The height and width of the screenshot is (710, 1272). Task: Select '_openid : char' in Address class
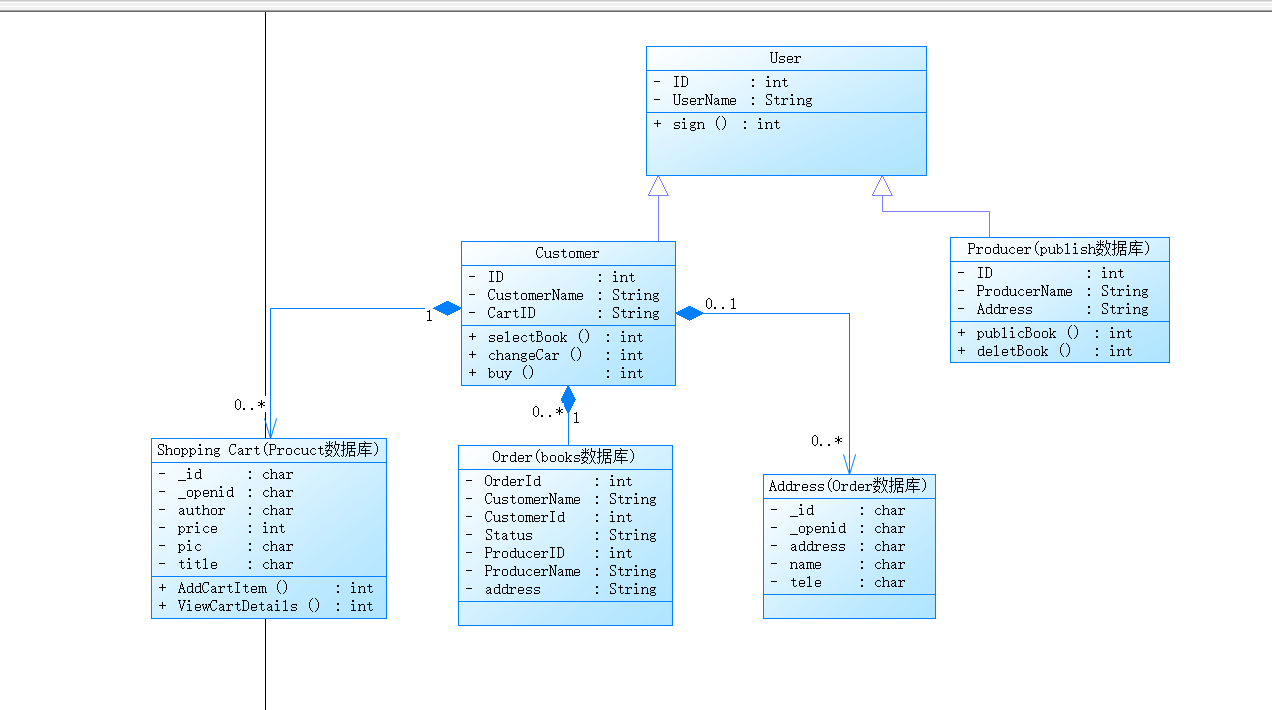838,528
